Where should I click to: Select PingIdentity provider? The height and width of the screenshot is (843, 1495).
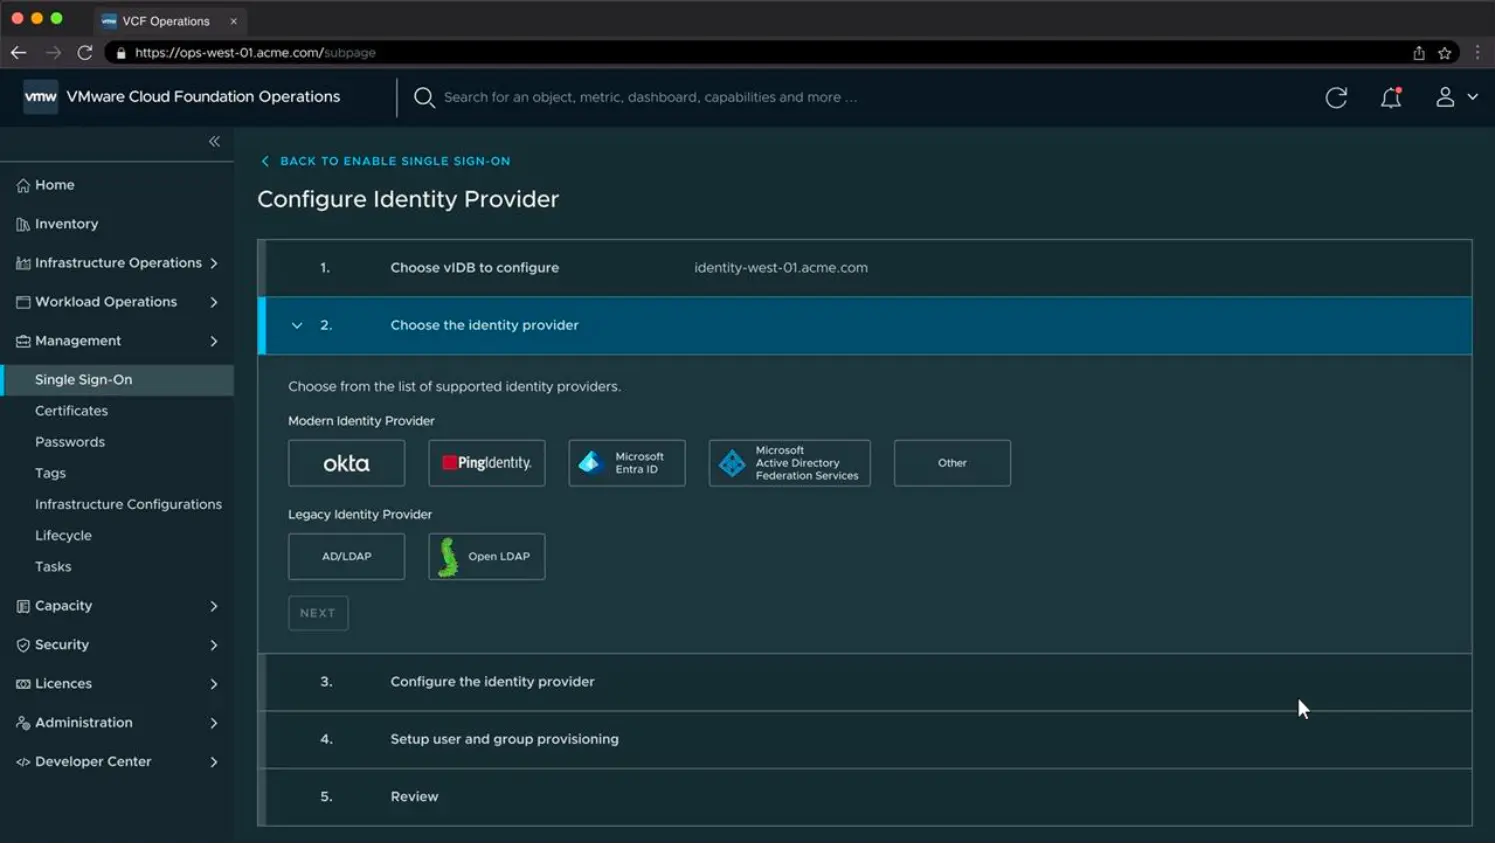[487, 463]
